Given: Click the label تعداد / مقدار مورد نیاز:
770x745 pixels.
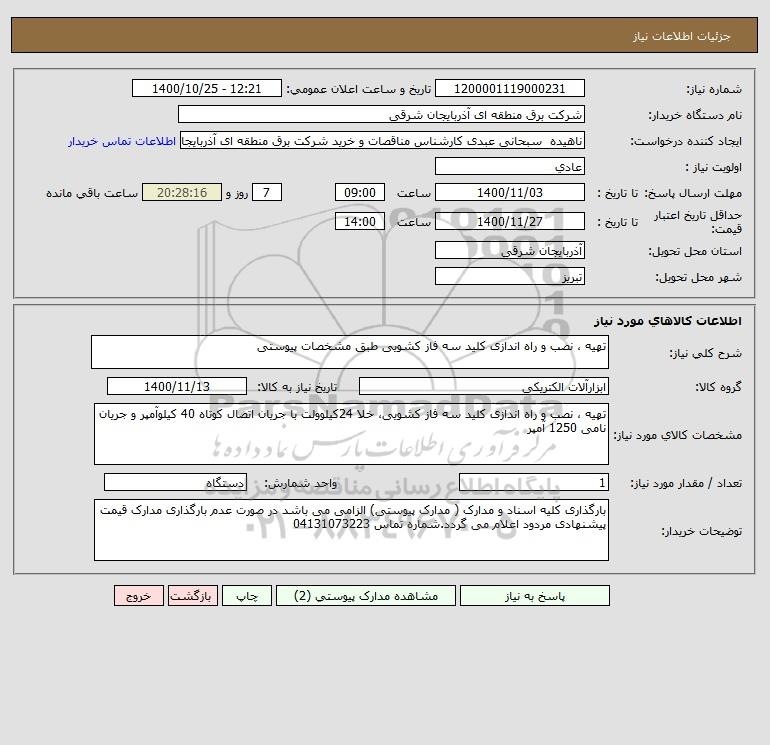Looking at the screenshot, I should [686, 484].
